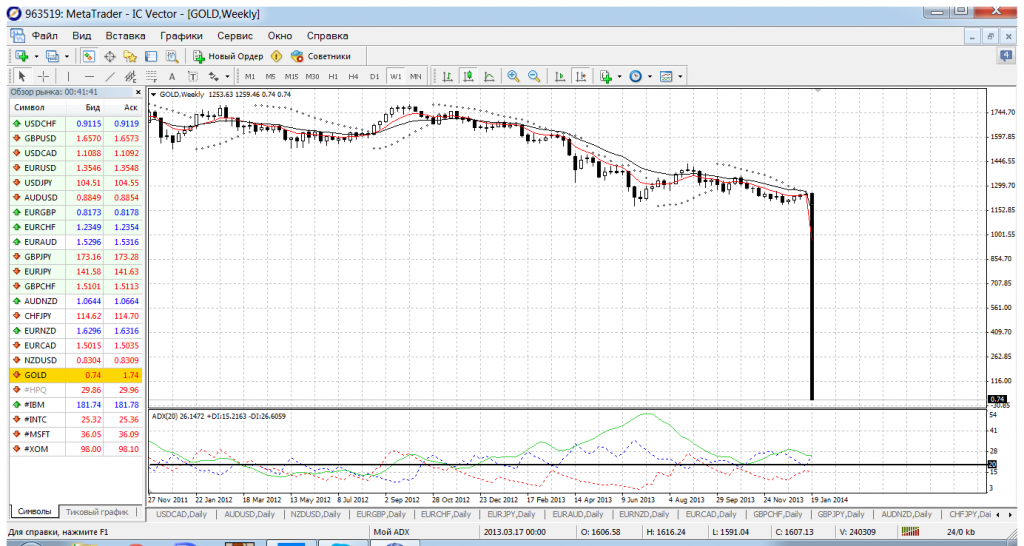Expand the Periods clock dropdown arrow
This screenshot has width=1024, height=546.
click(x=650, y=77)
